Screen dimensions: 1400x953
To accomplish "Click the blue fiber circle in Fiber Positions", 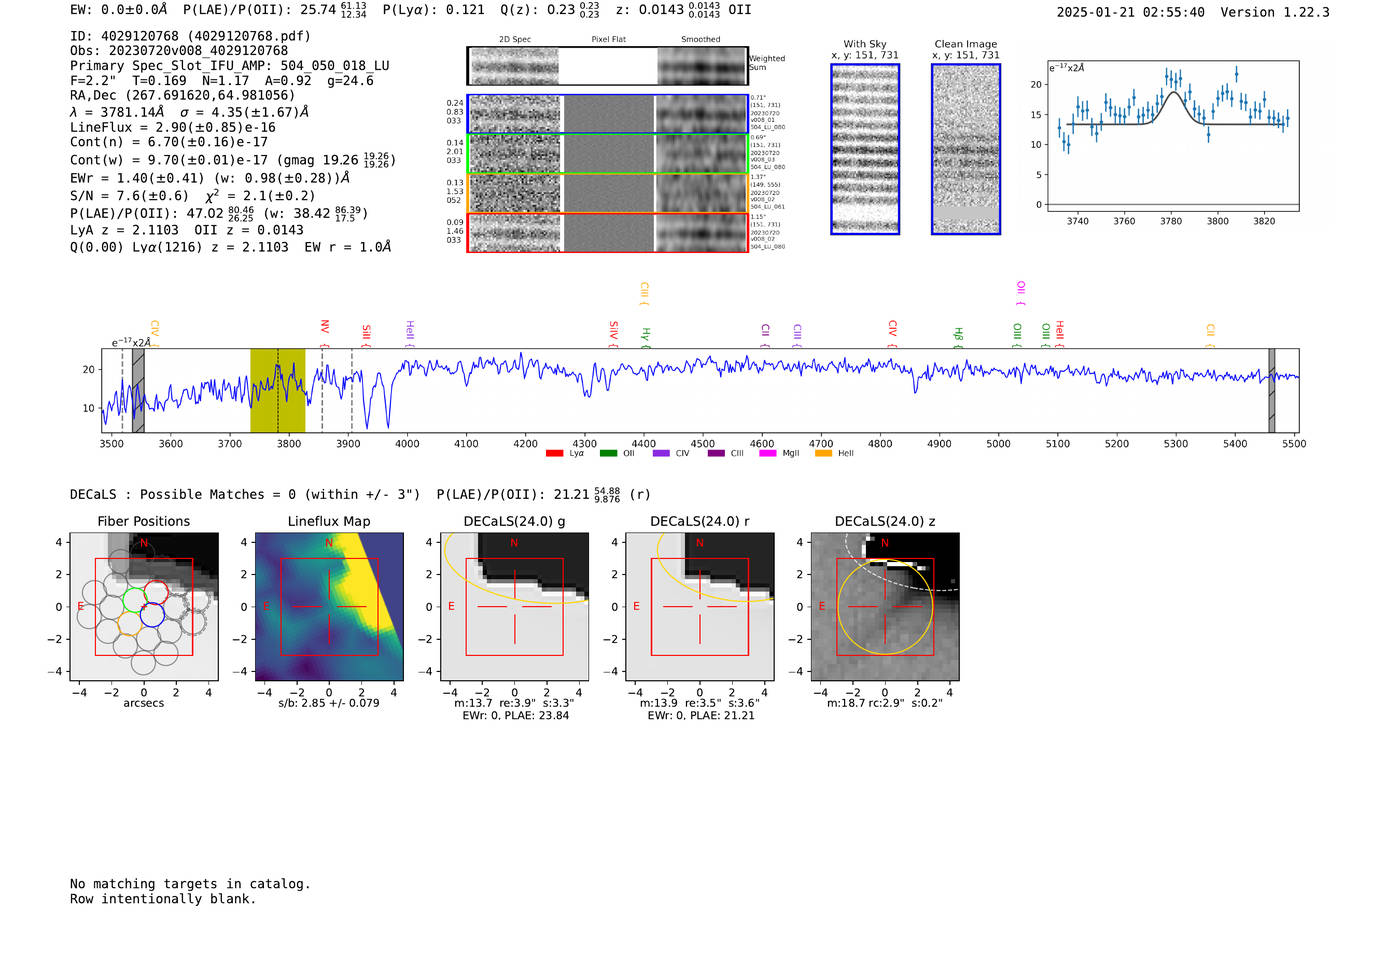I will (x=152, y=615).
